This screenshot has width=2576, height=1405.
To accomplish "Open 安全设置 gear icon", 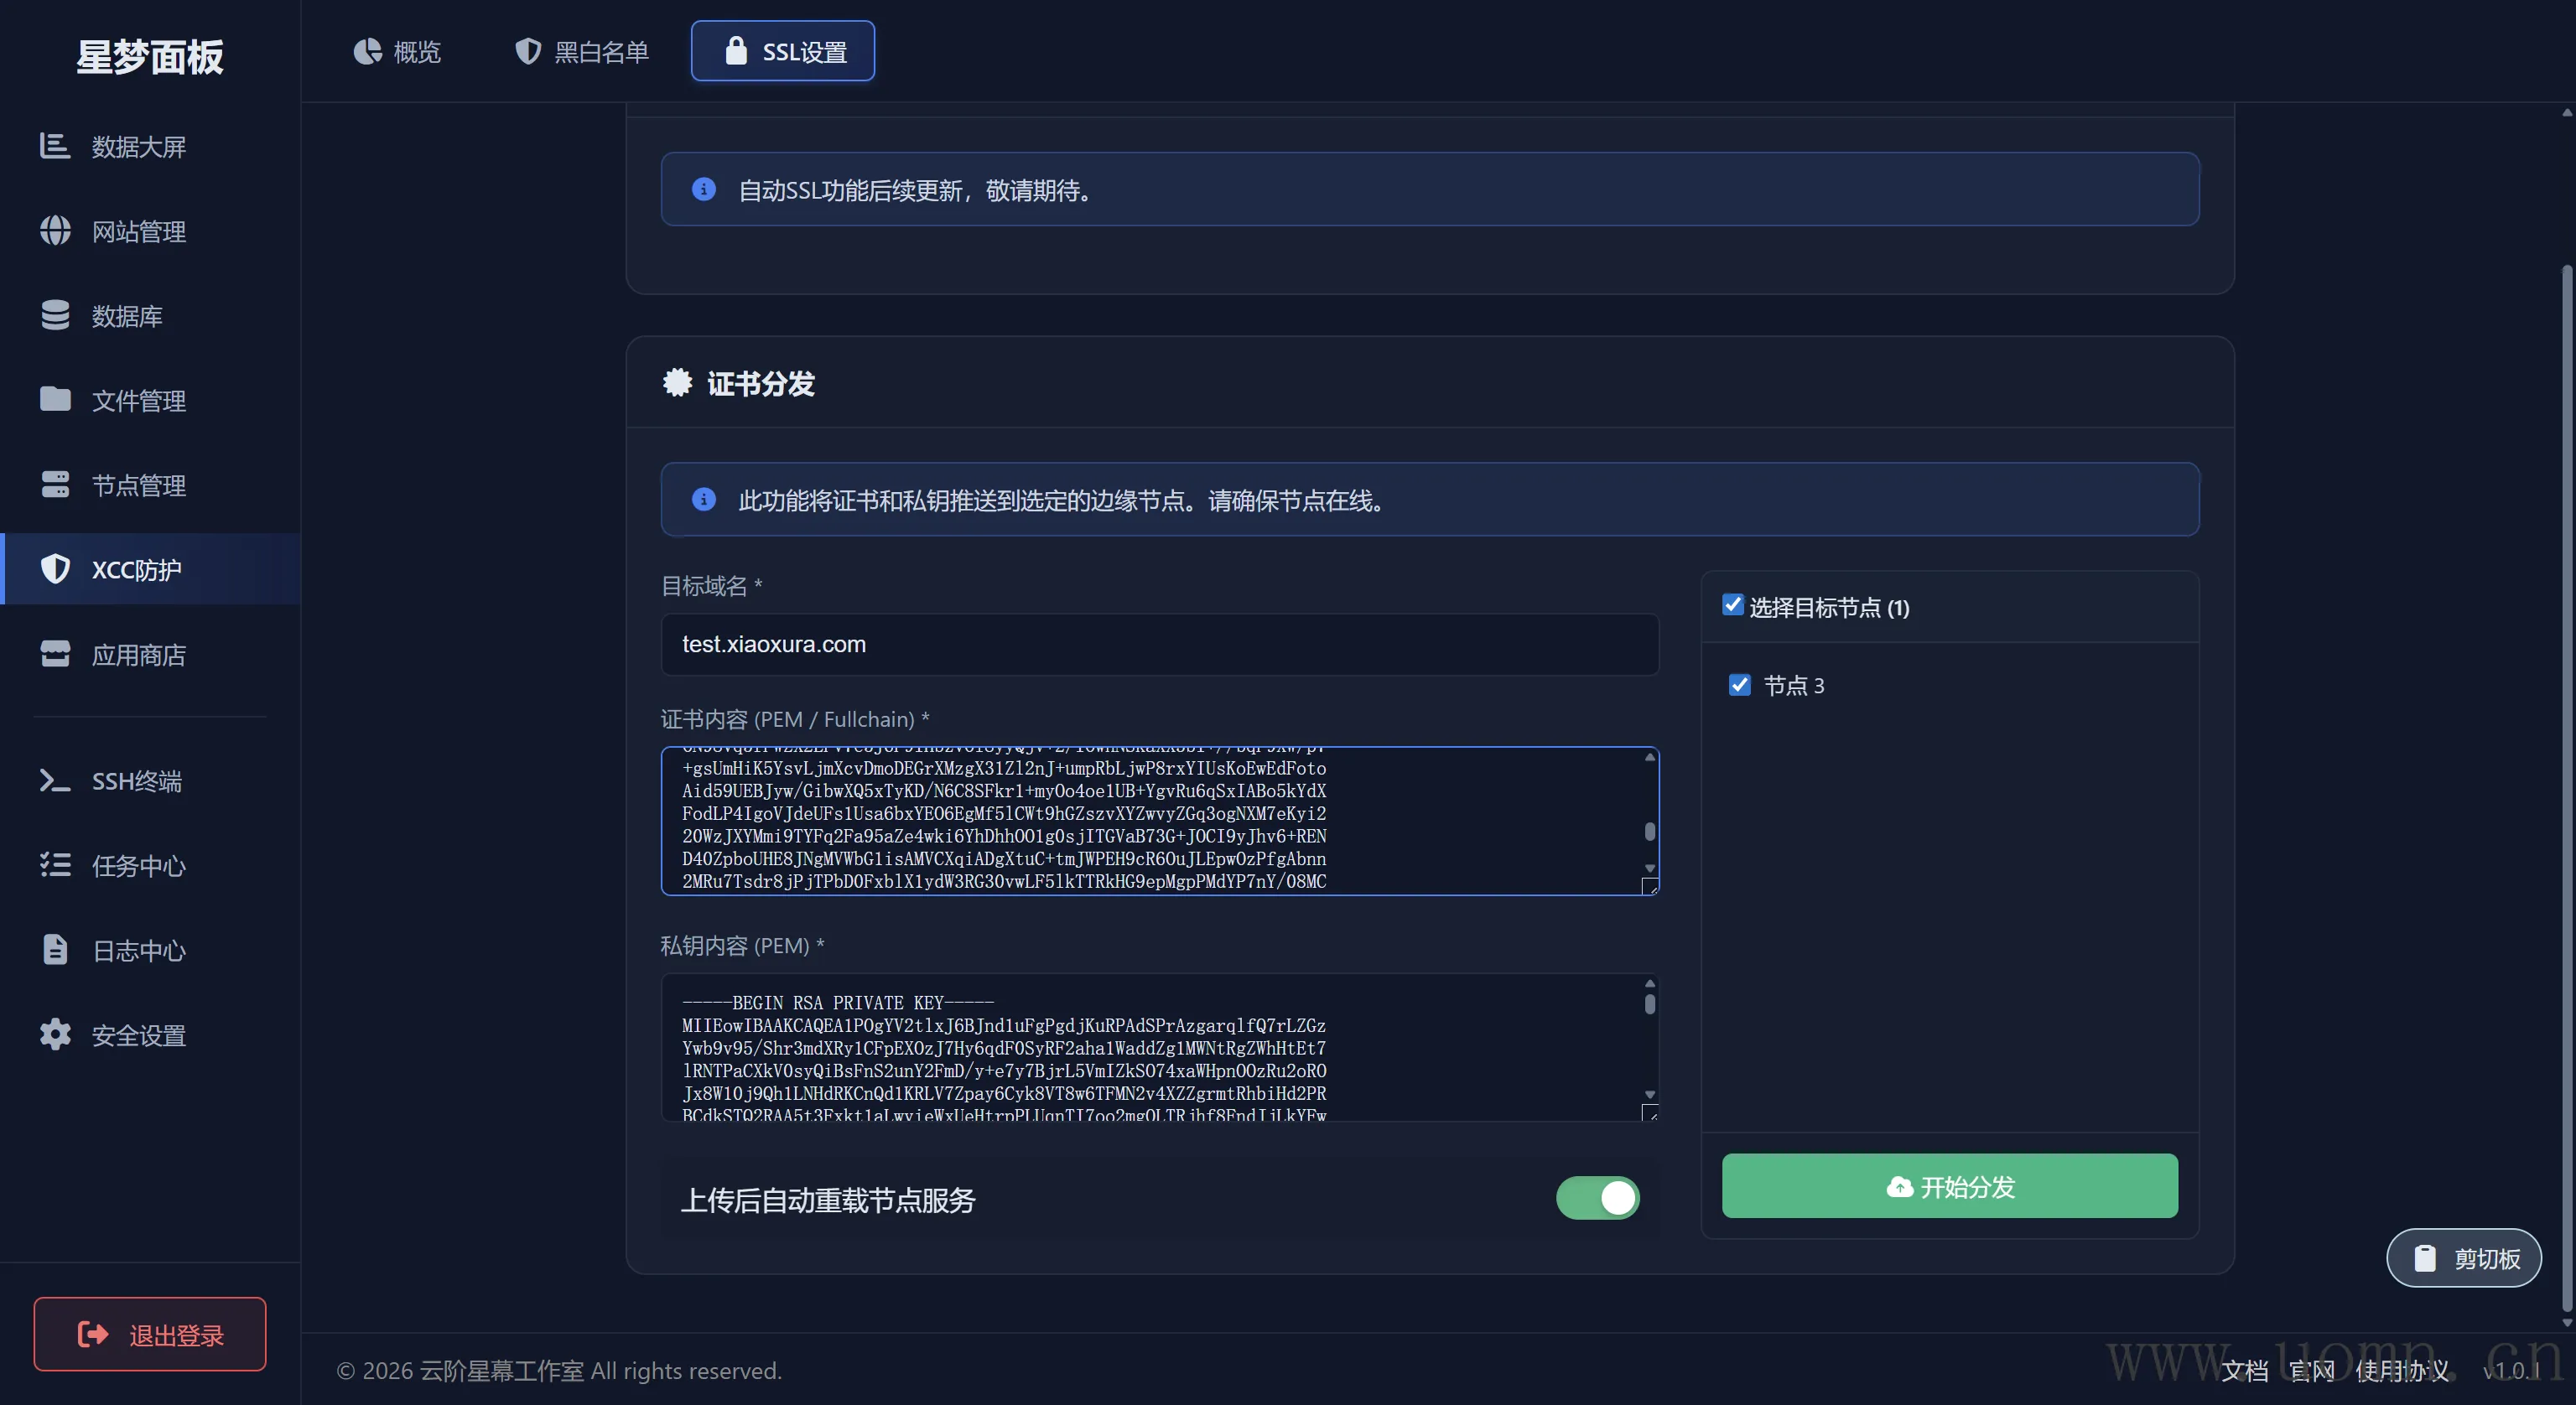I will [x=54, y=1035].
